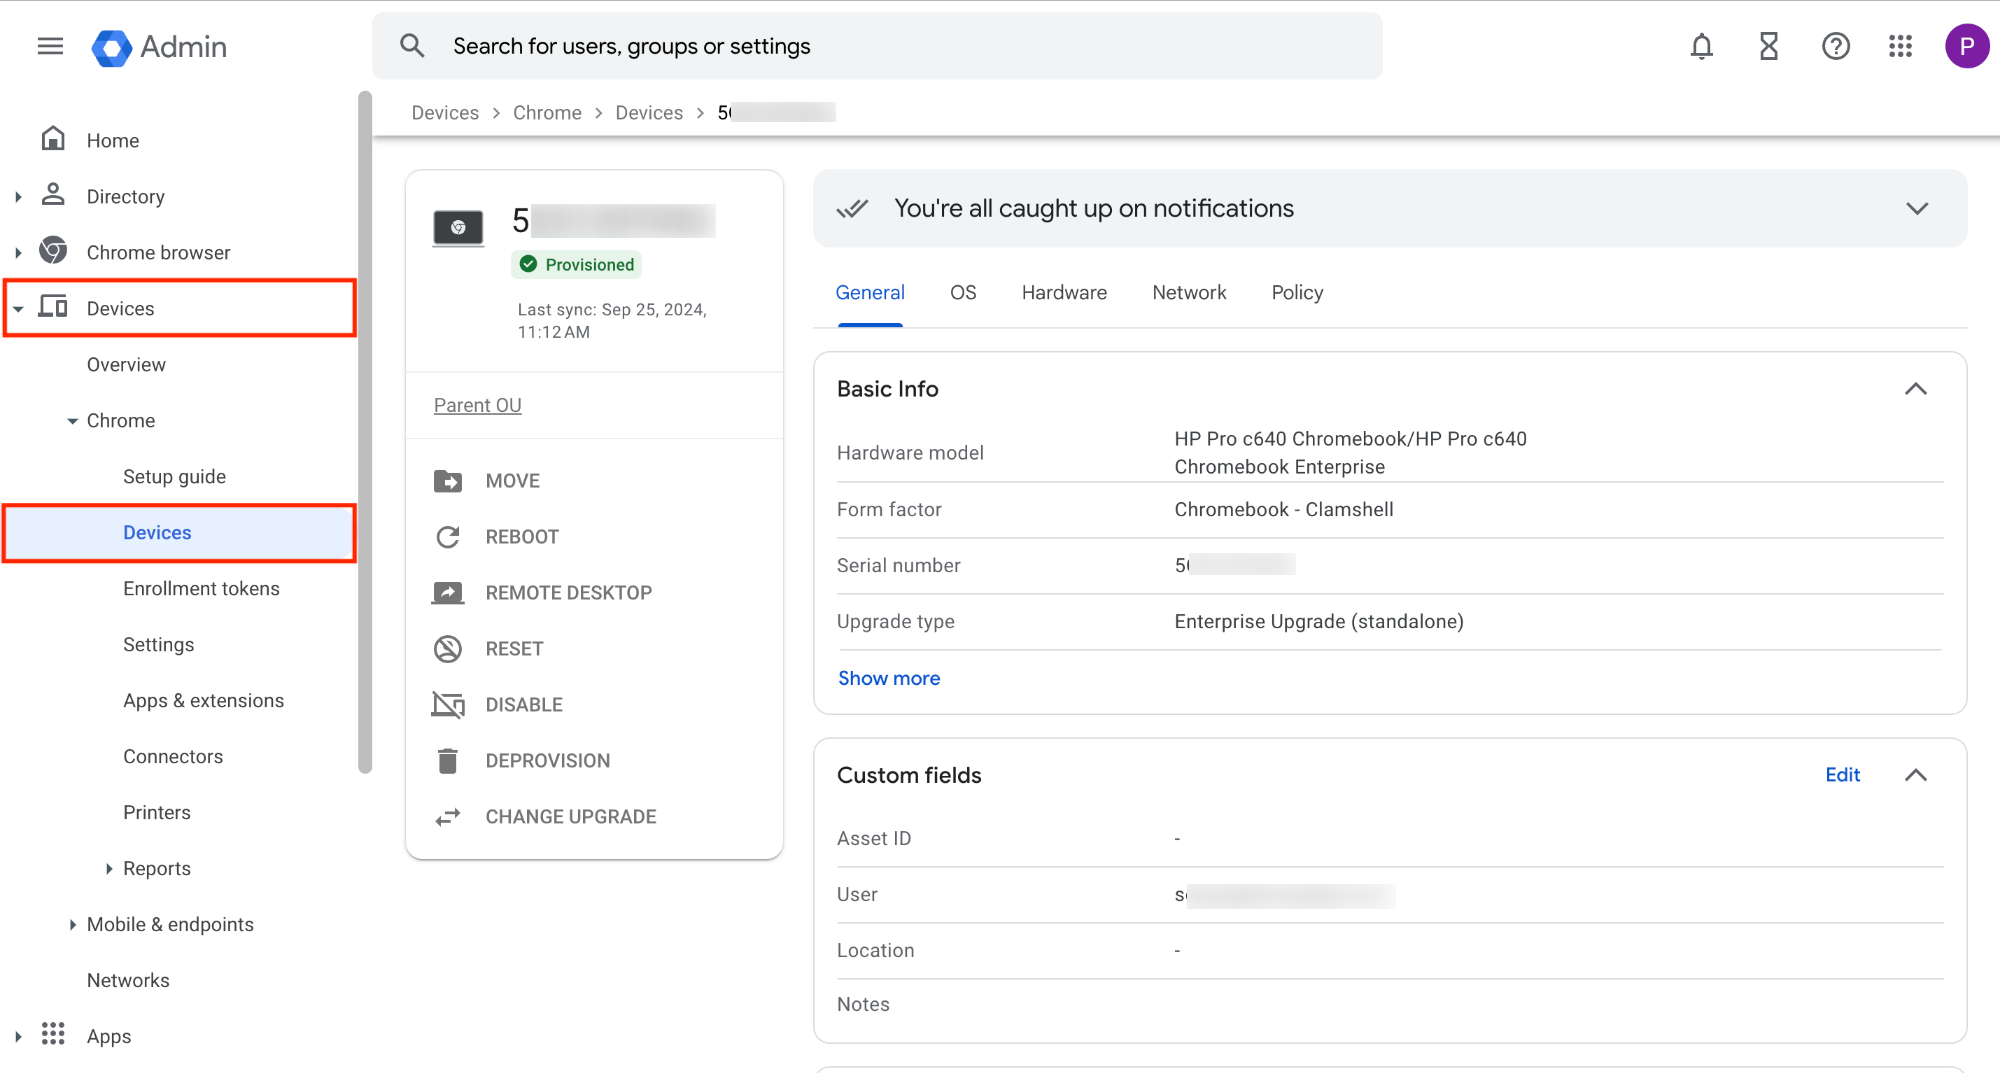Open Connectors in the sidebar

pos(173,756)
